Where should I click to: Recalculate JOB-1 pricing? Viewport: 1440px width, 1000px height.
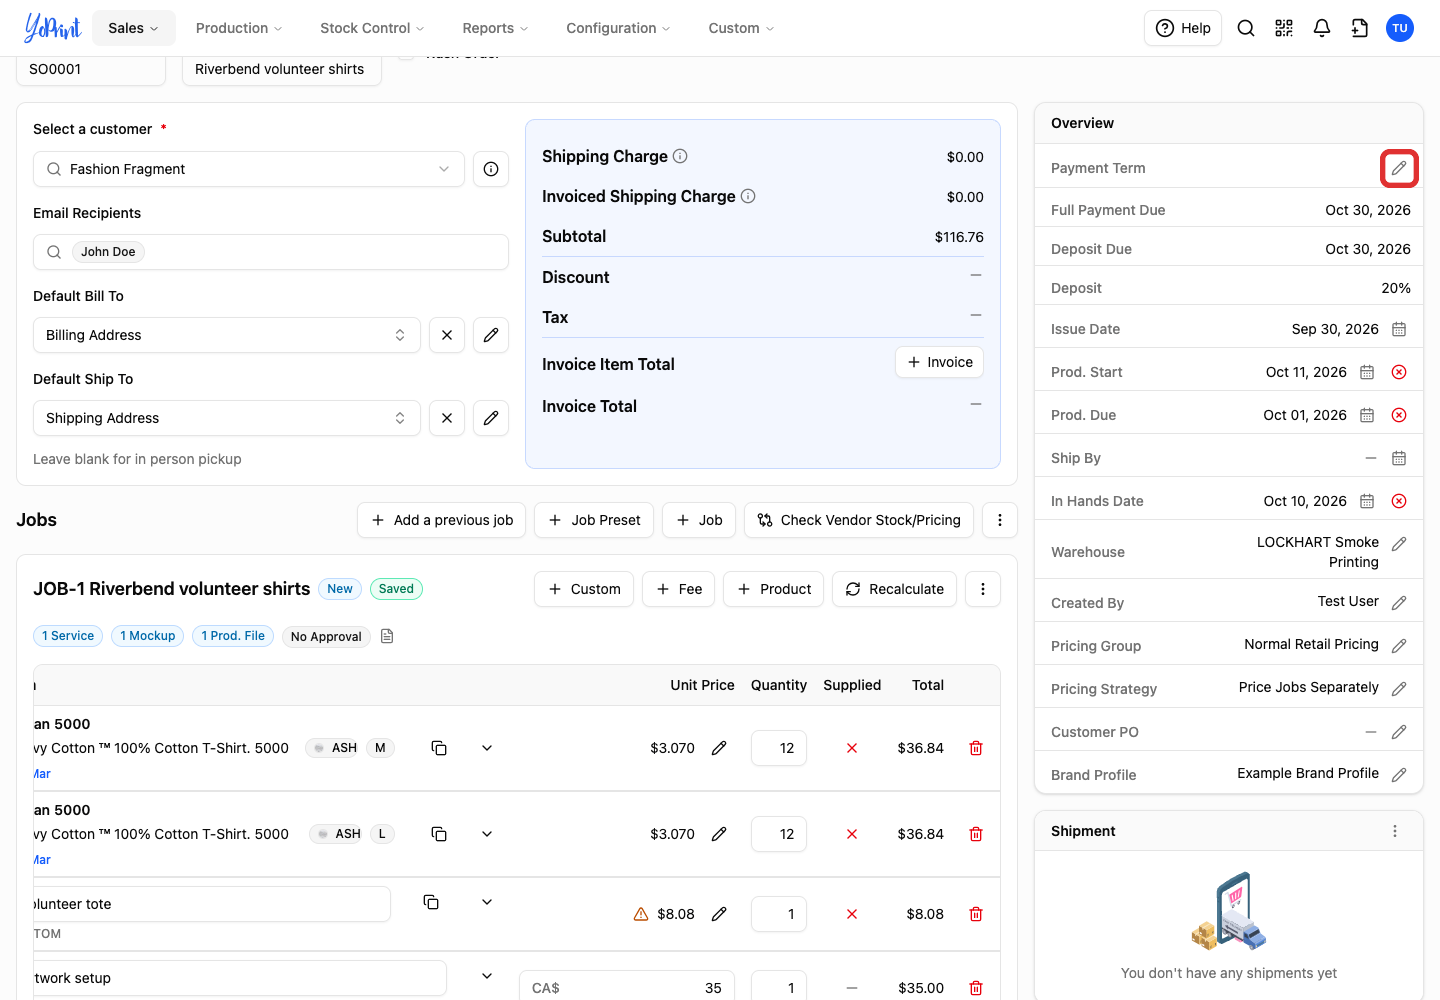[x=895, y=589]
